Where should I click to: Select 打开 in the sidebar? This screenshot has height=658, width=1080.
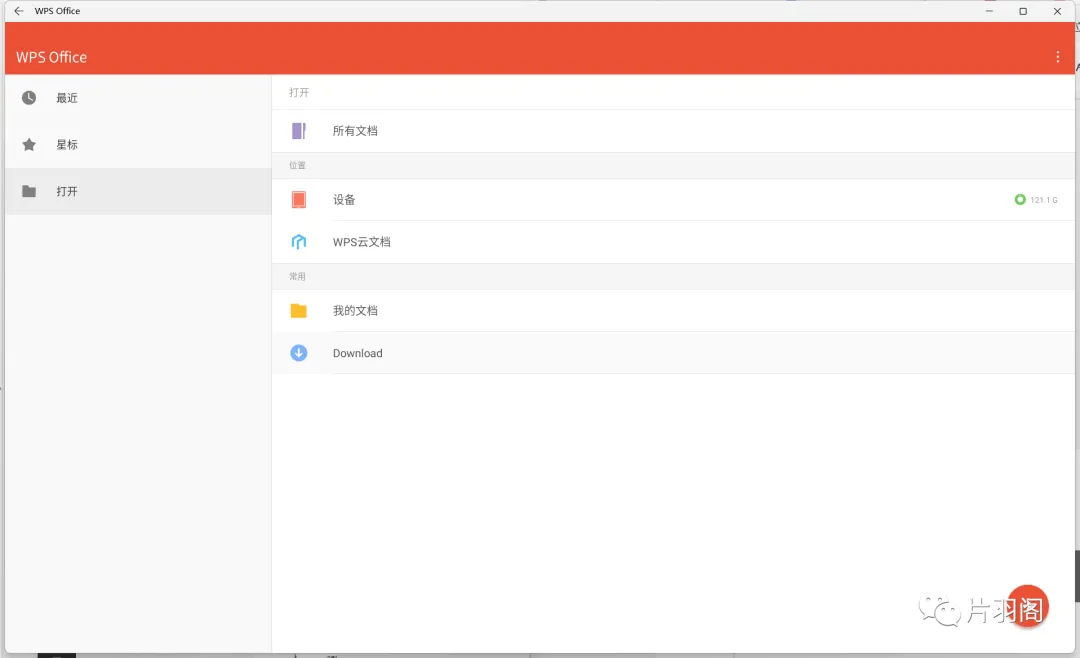coord(138,191)
